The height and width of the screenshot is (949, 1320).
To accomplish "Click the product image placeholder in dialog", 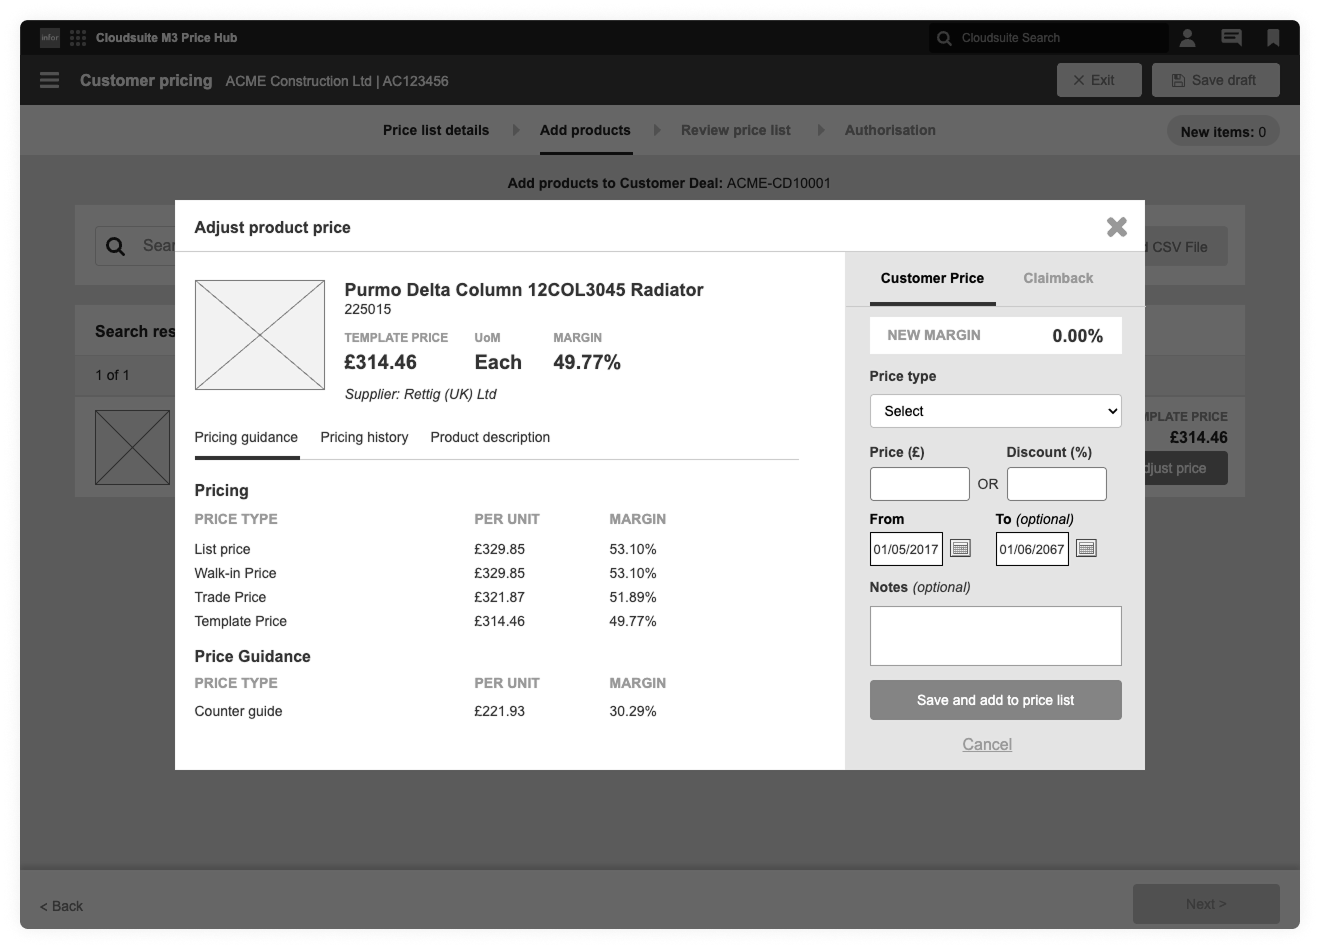I will tap(260, 335).
